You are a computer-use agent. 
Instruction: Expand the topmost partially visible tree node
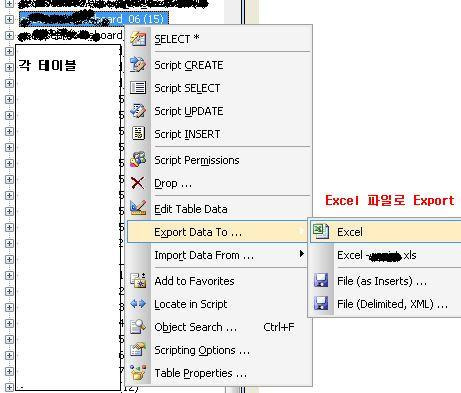pos(9,4)
